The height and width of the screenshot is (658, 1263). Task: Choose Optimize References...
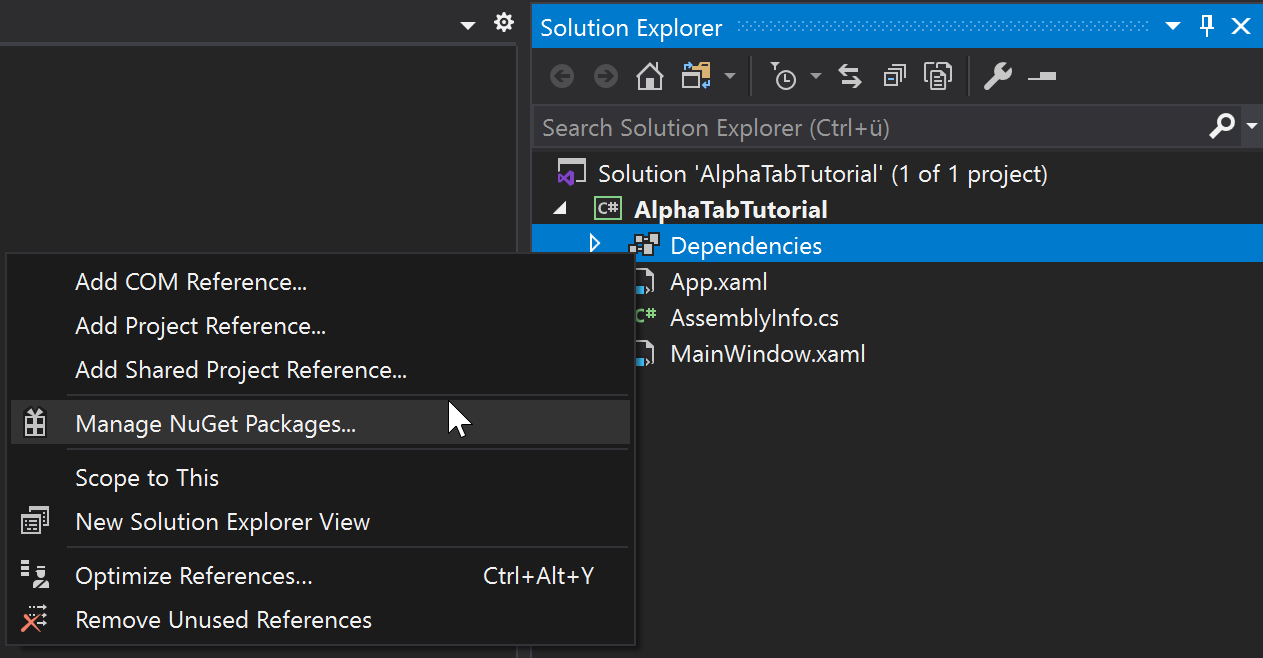[320, 576]
